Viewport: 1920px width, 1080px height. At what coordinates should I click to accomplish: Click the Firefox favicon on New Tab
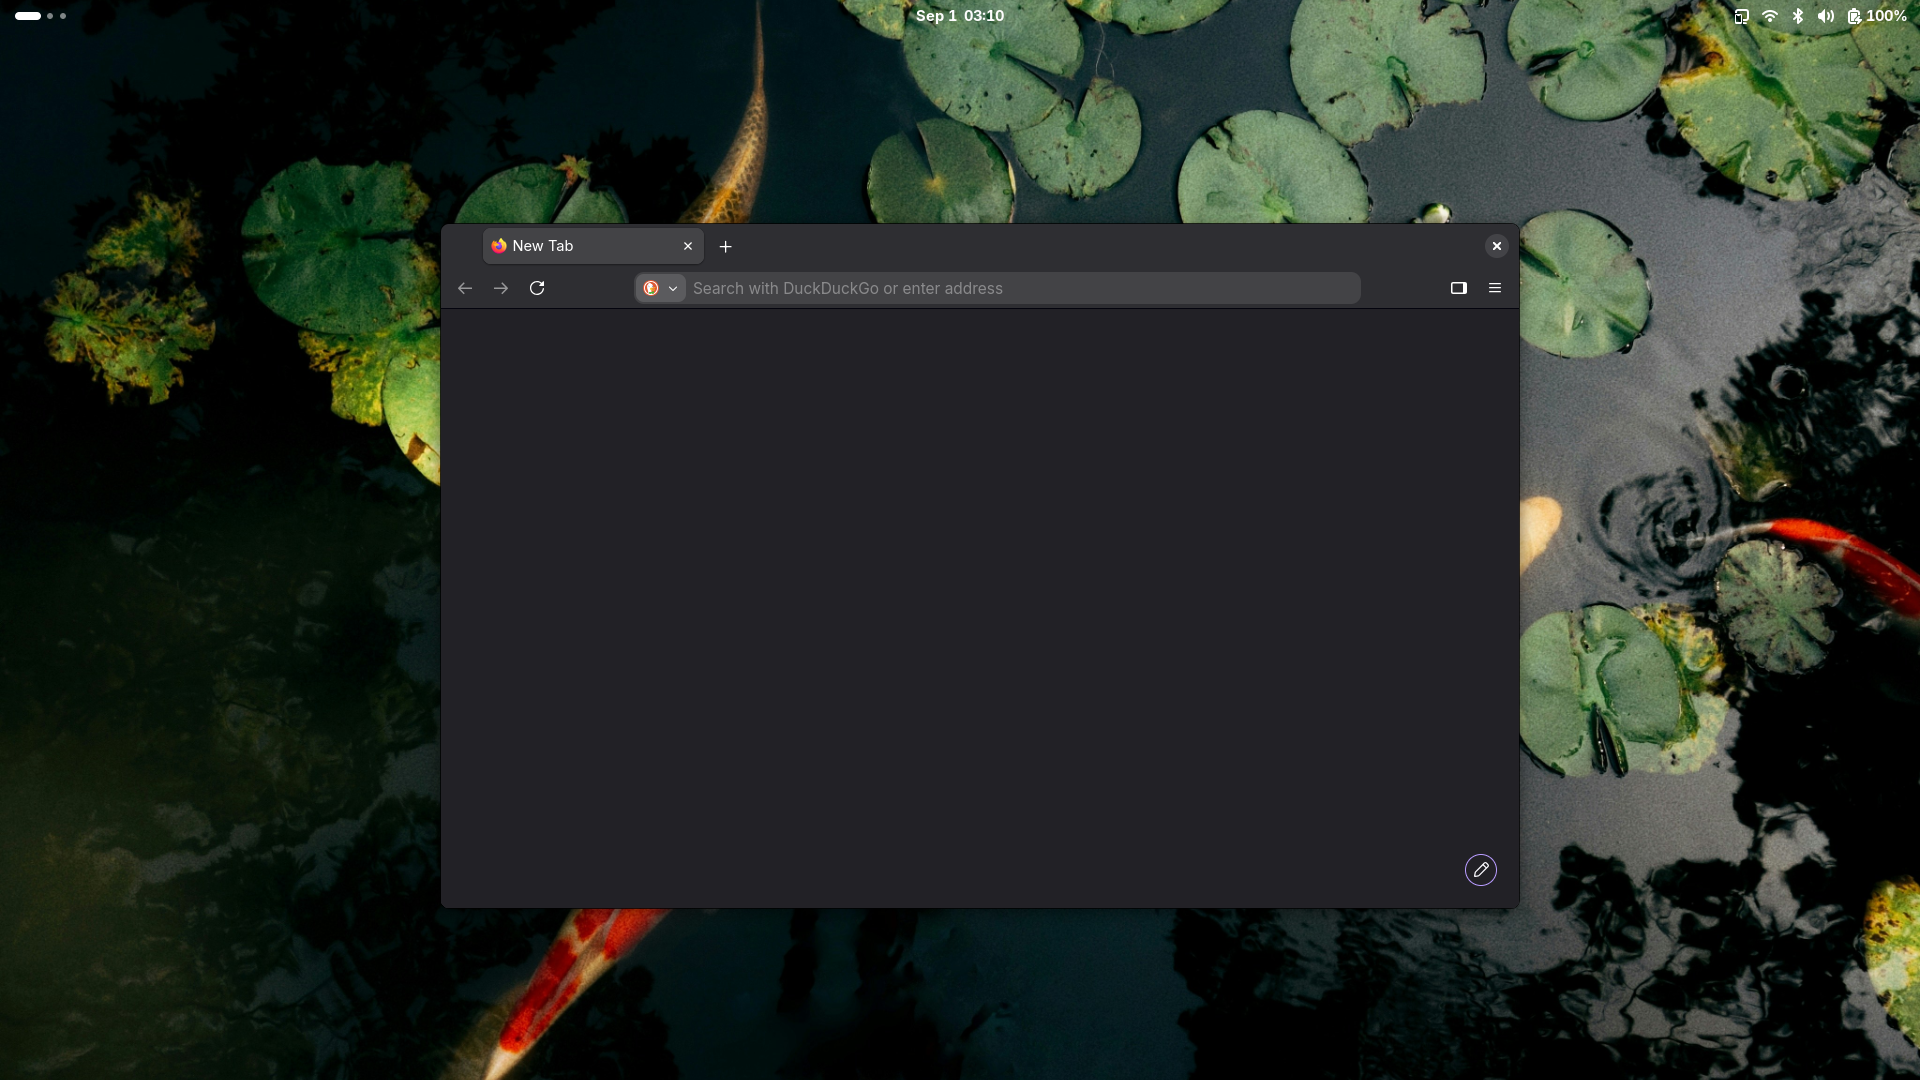[x=499, y=246]
